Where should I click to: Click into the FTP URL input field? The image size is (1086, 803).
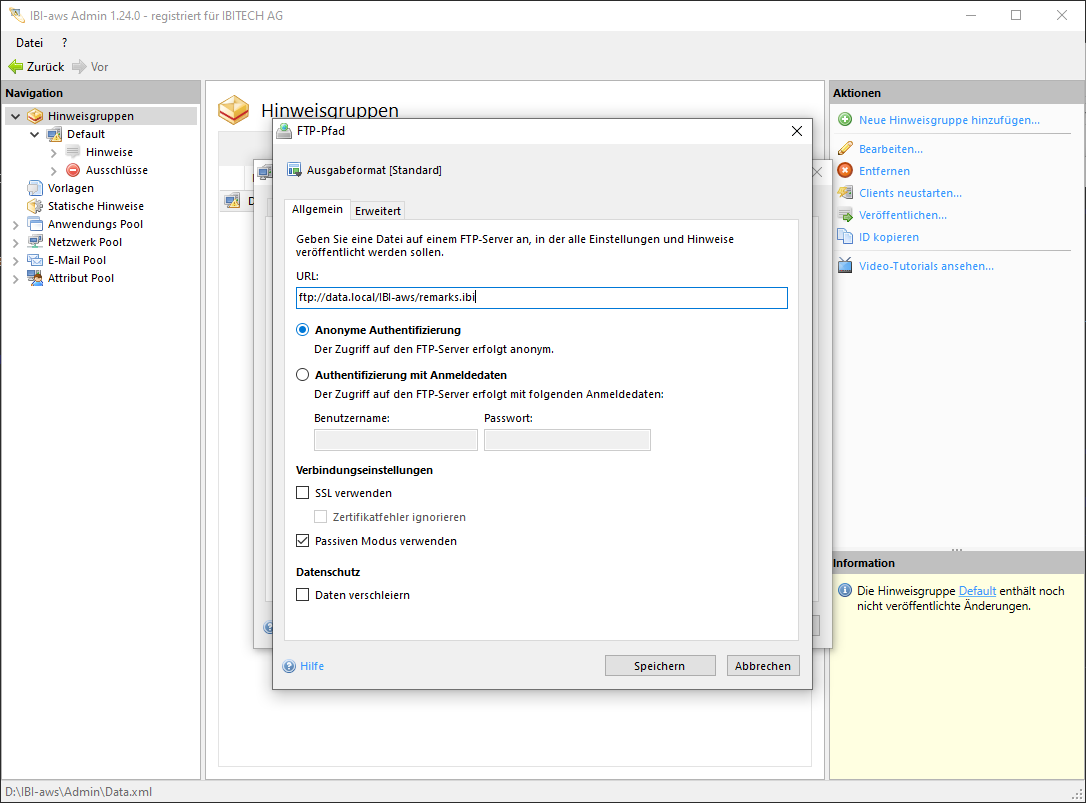pos(541,298)
